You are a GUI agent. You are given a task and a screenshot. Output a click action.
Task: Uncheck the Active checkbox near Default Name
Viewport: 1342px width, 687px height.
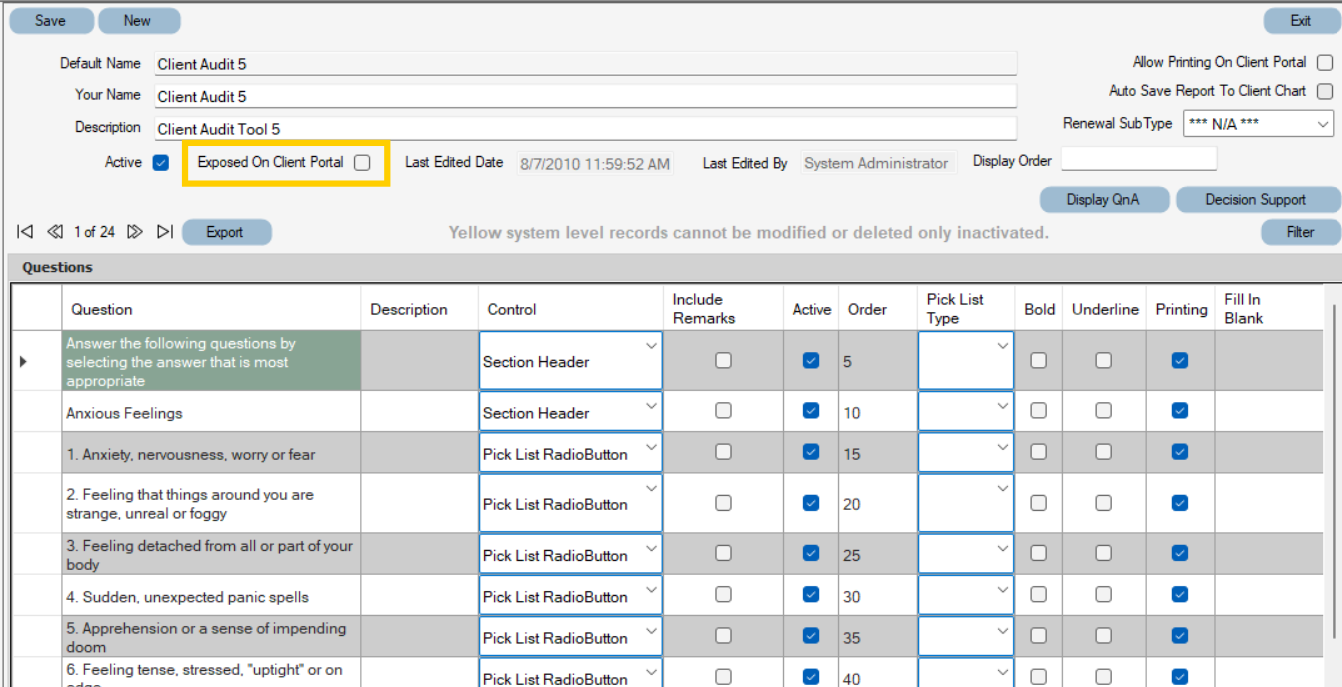pyautogui.click(x=160, y=162)
